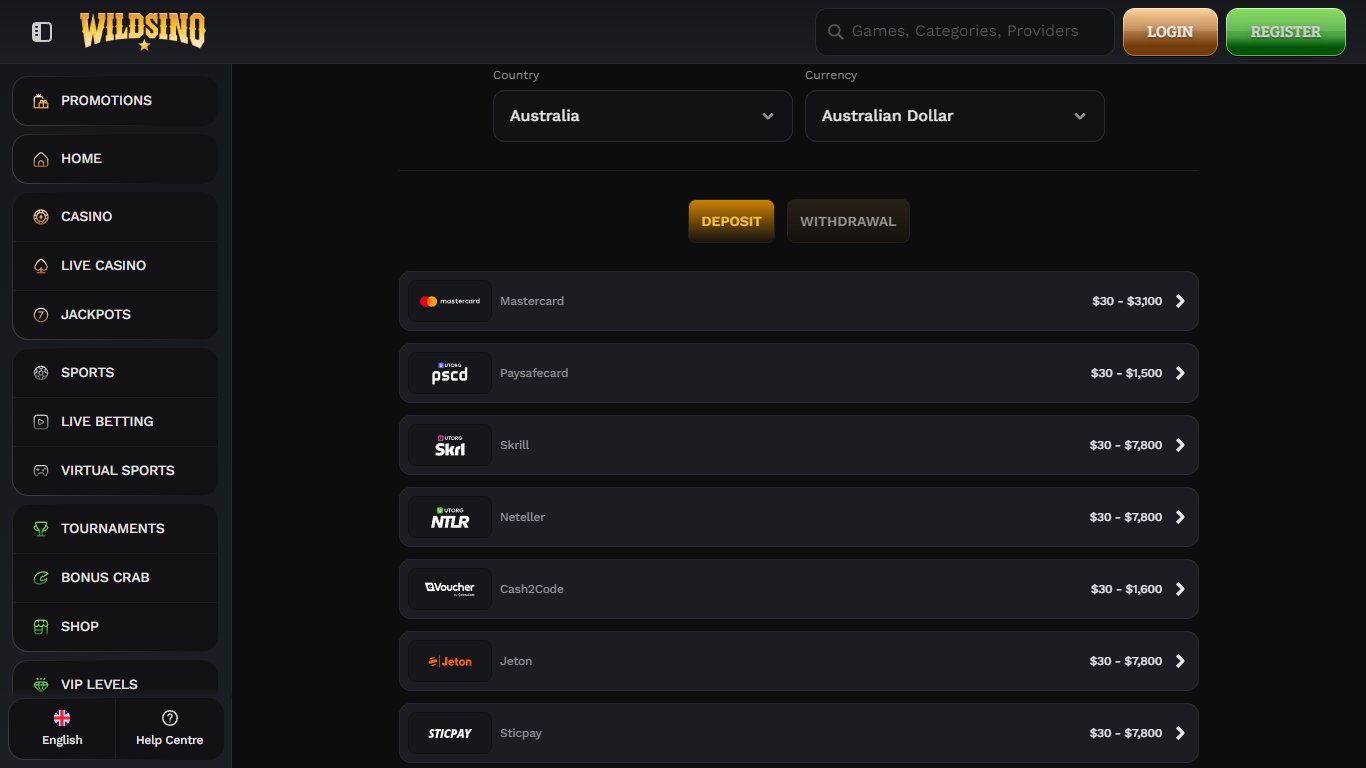Click the Mastercard logo
This screenshot has width=1366, height=768.
pyautogui.click(x=450, y=301)
